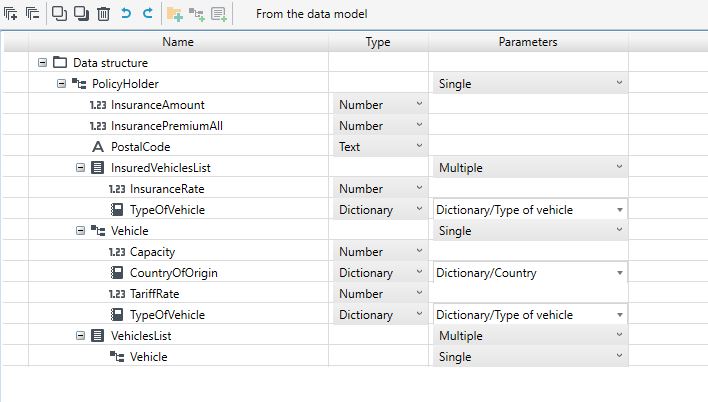Click the Capacity number icon
This screenshot has width=708, height=402.
pyautogui.click(x=117, y=252)
